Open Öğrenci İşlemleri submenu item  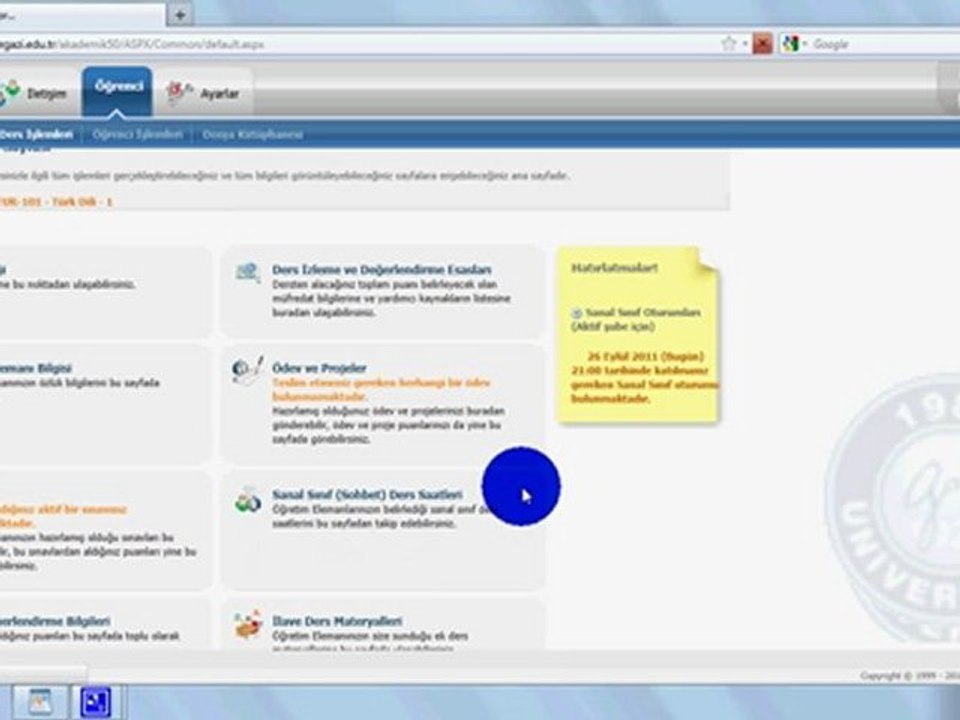click(x=138, y=134)
